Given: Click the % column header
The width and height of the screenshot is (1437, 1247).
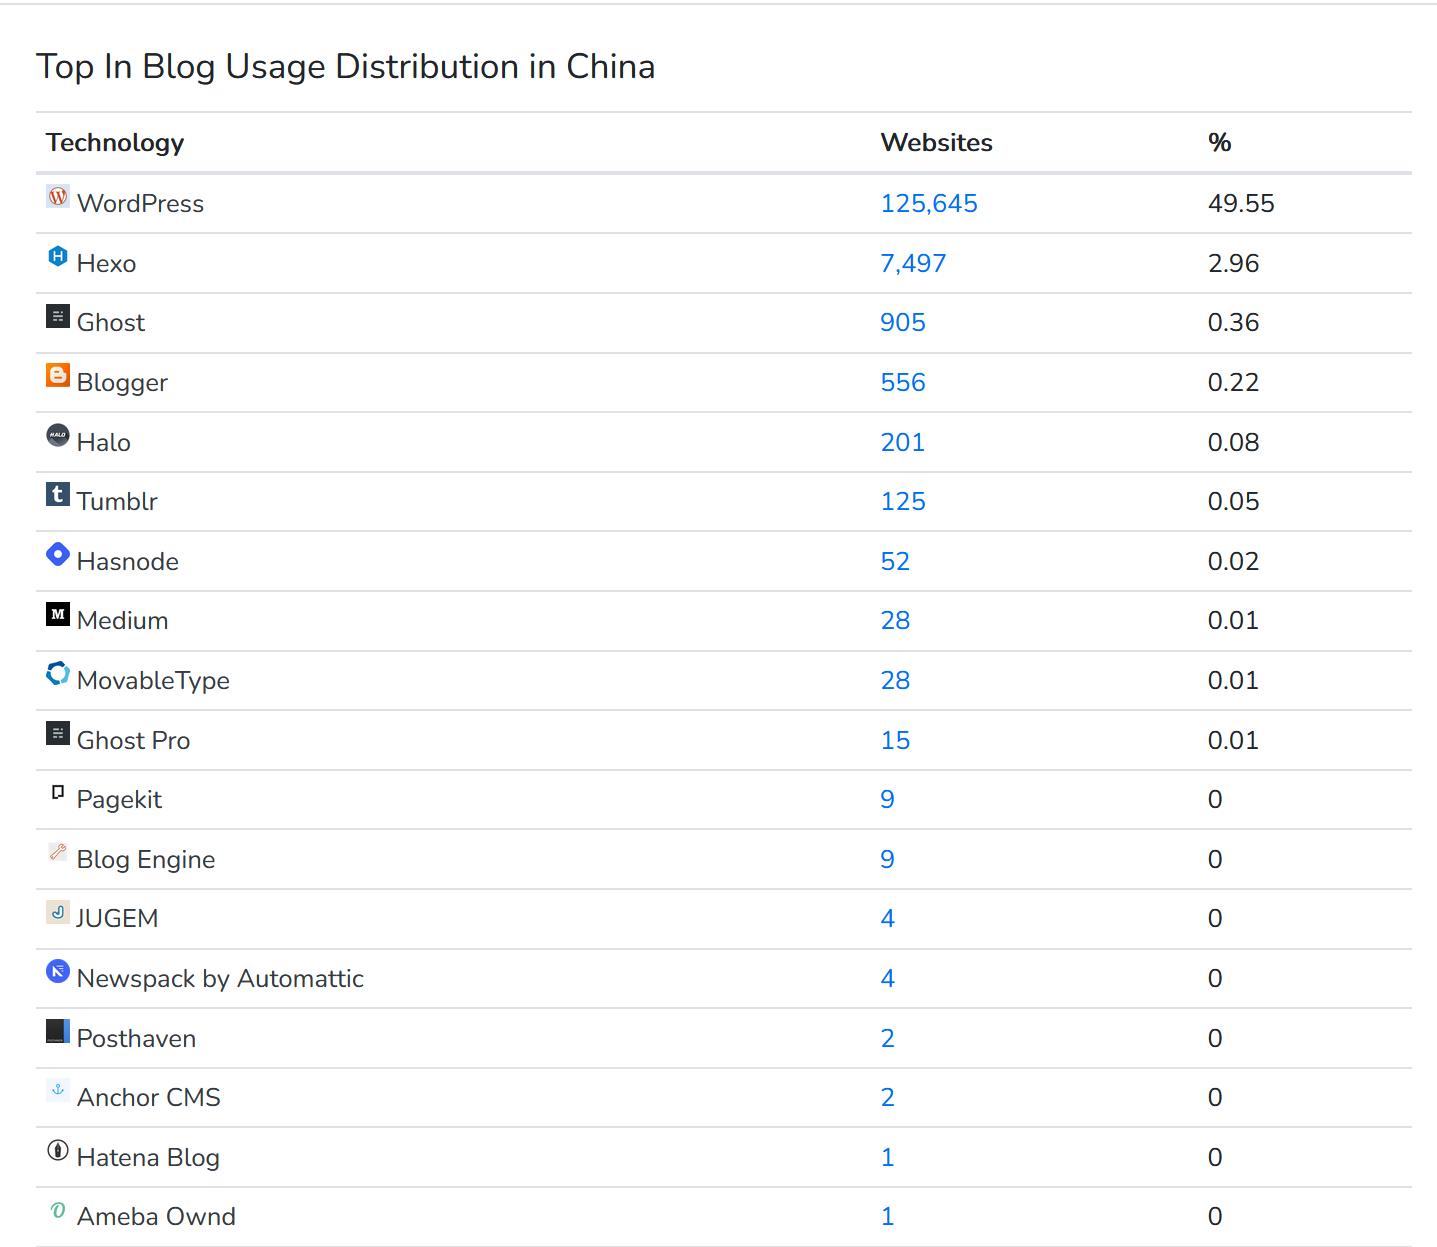Looking at the screenshot, I should pyautogui.click(x=1219, y=143).
